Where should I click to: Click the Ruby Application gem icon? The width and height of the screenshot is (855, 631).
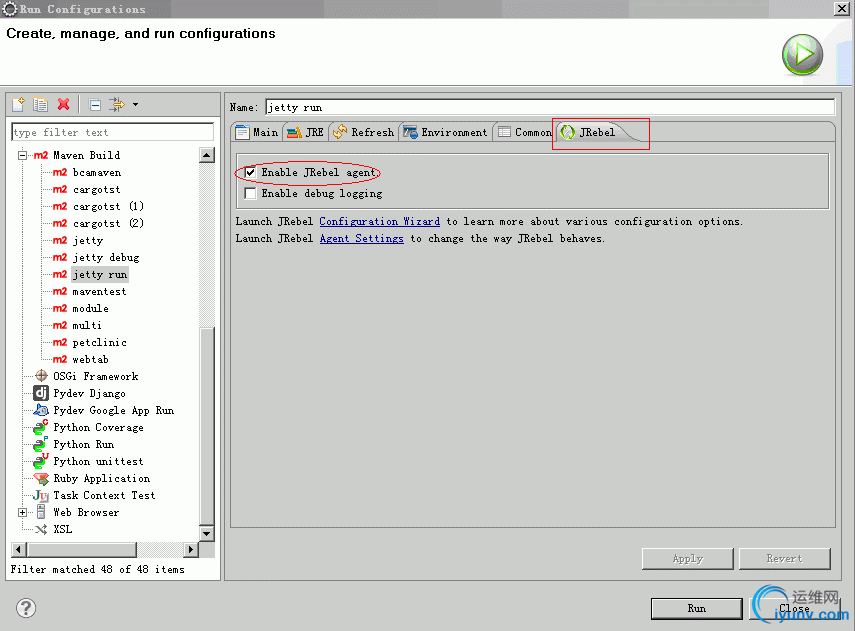click(41, 478)
